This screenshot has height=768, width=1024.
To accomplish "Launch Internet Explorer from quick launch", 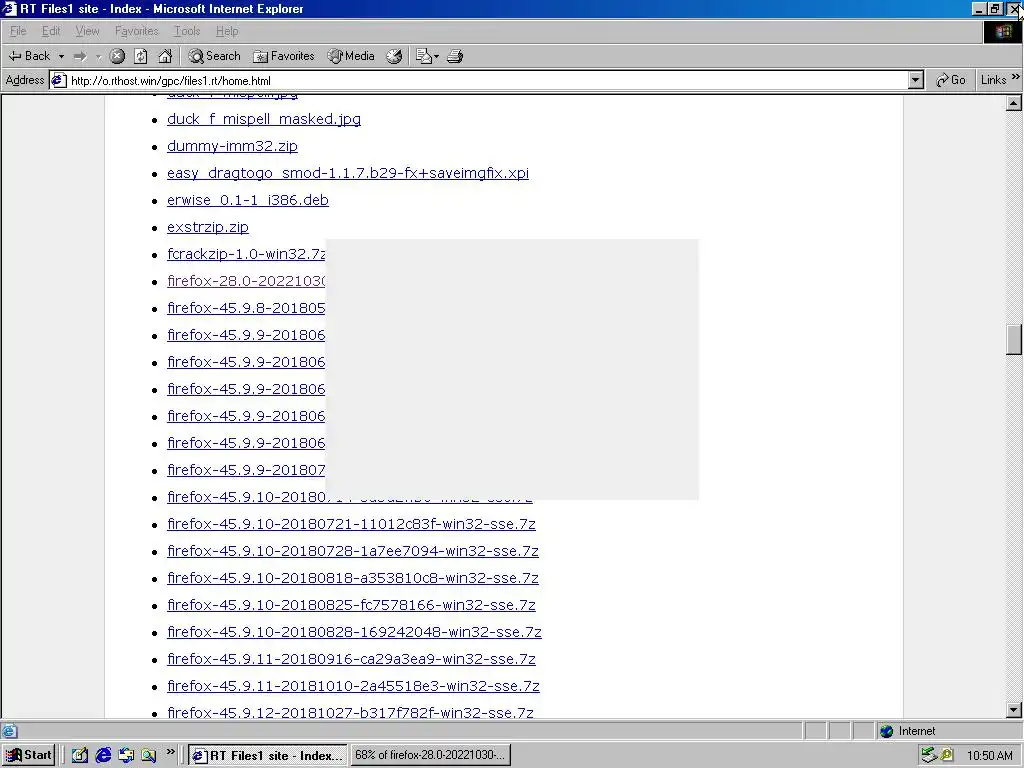I will click(103, 756).
